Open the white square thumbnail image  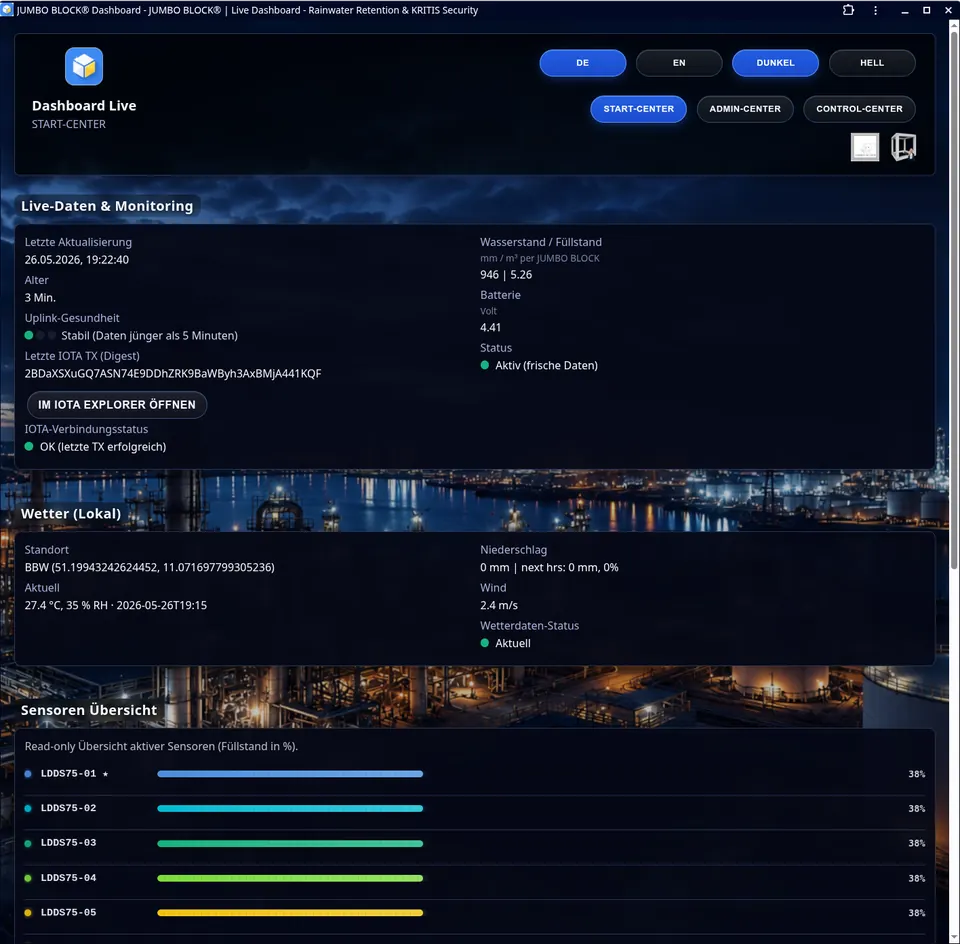[864, 147]
